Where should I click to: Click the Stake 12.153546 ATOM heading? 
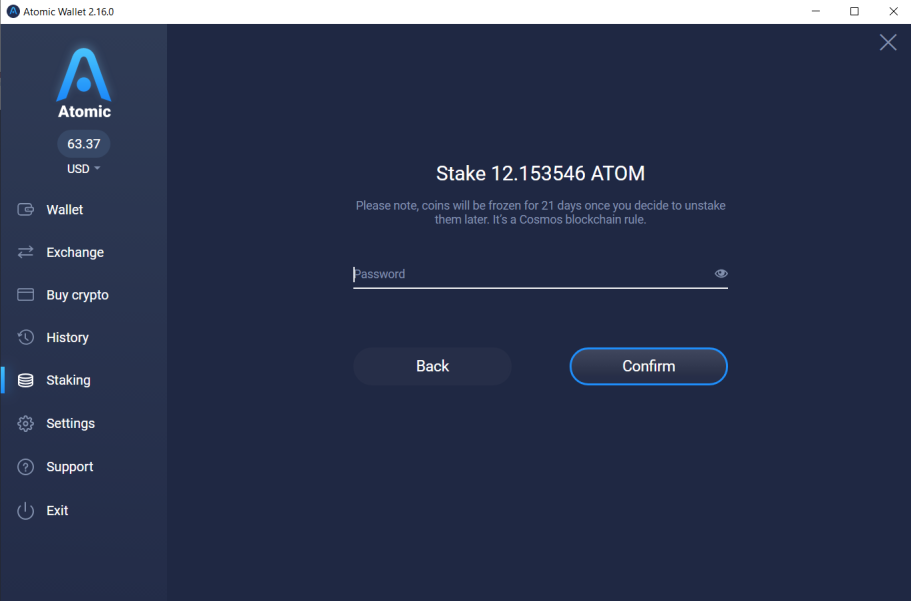pyautogui.click(x=540, y=173)
